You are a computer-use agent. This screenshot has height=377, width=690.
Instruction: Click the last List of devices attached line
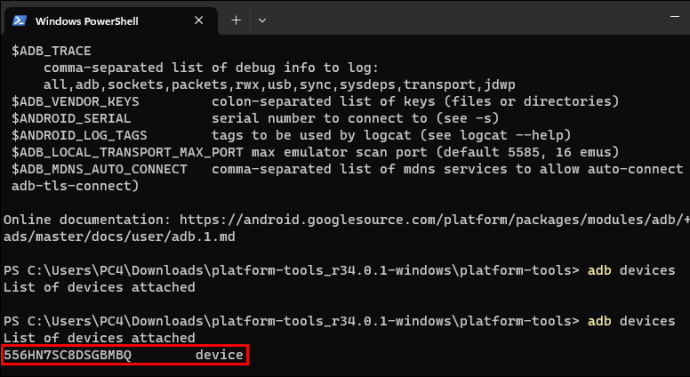pyautogui.click(x=99, y=338)
